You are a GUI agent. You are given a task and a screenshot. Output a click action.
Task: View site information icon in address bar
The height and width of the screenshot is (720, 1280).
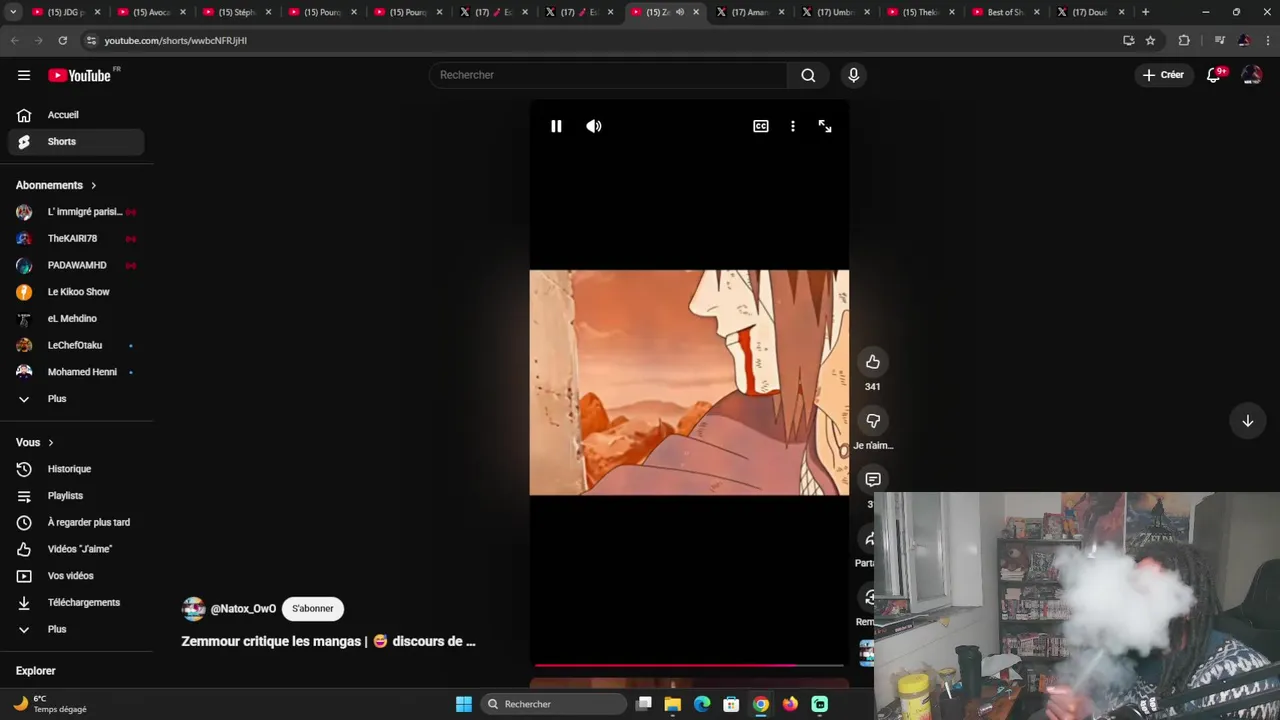(x=91, y=40)
